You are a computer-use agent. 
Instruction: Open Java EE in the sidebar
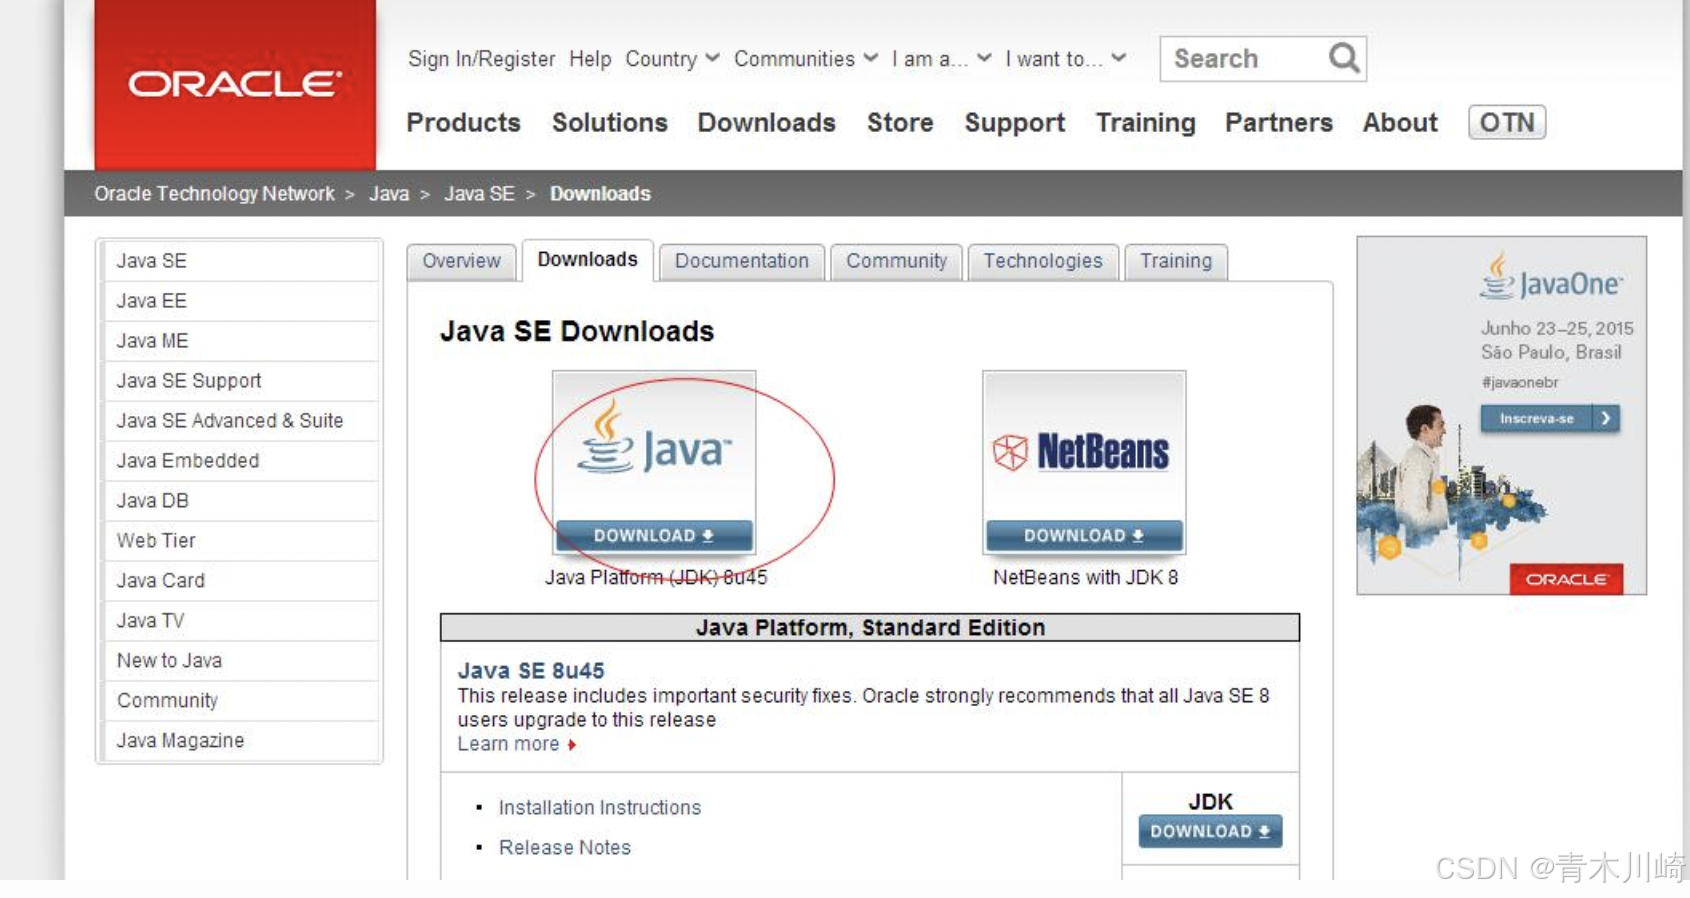click(241, 301)
